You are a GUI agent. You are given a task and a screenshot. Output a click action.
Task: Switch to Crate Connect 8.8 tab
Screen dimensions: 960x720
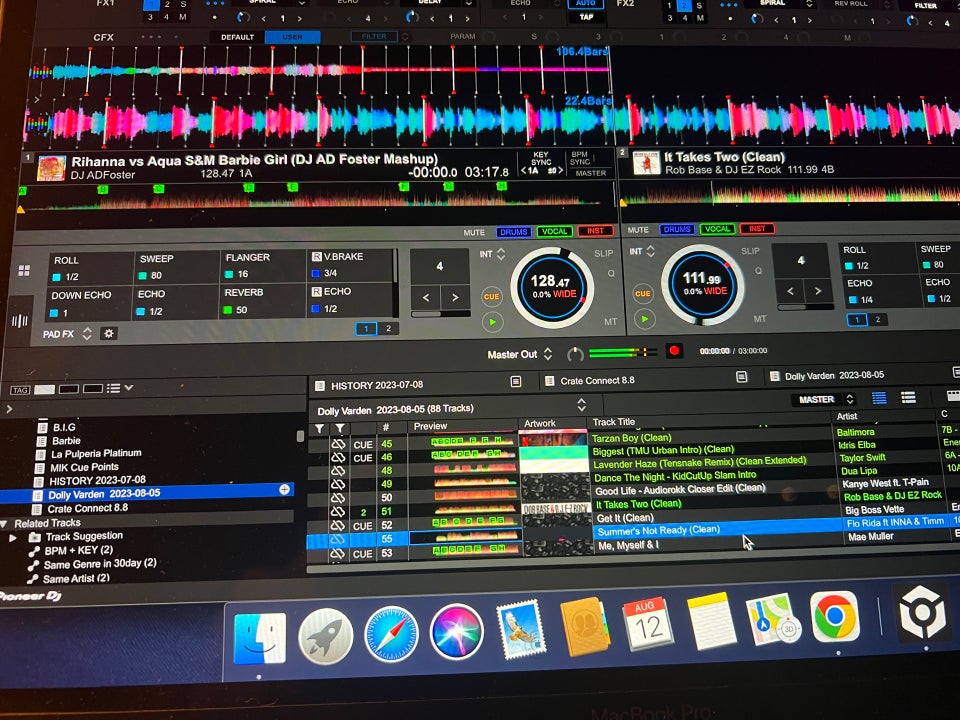[x=589, y=381]
